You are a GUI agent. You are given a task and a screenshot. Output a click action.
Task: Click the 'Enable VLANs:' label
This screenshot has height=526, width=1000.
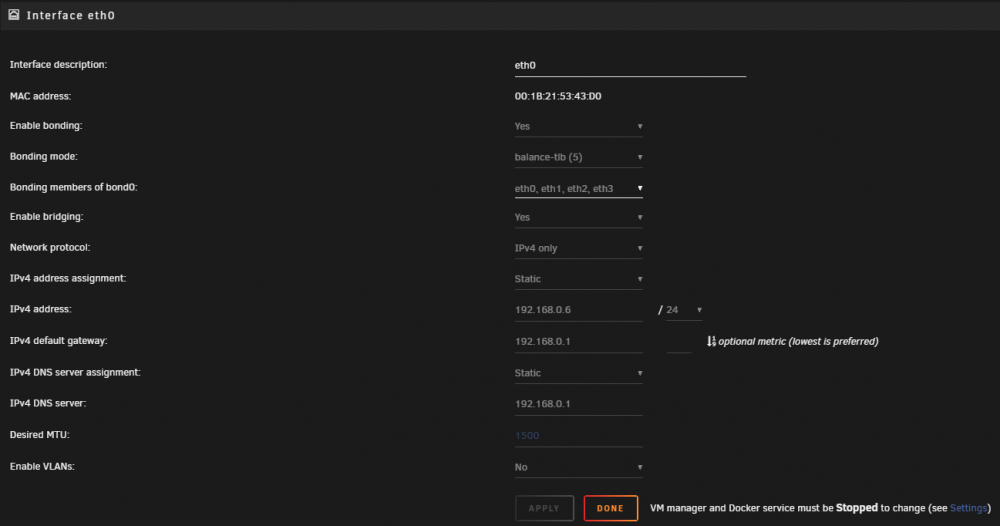click(x=42, y=467)
